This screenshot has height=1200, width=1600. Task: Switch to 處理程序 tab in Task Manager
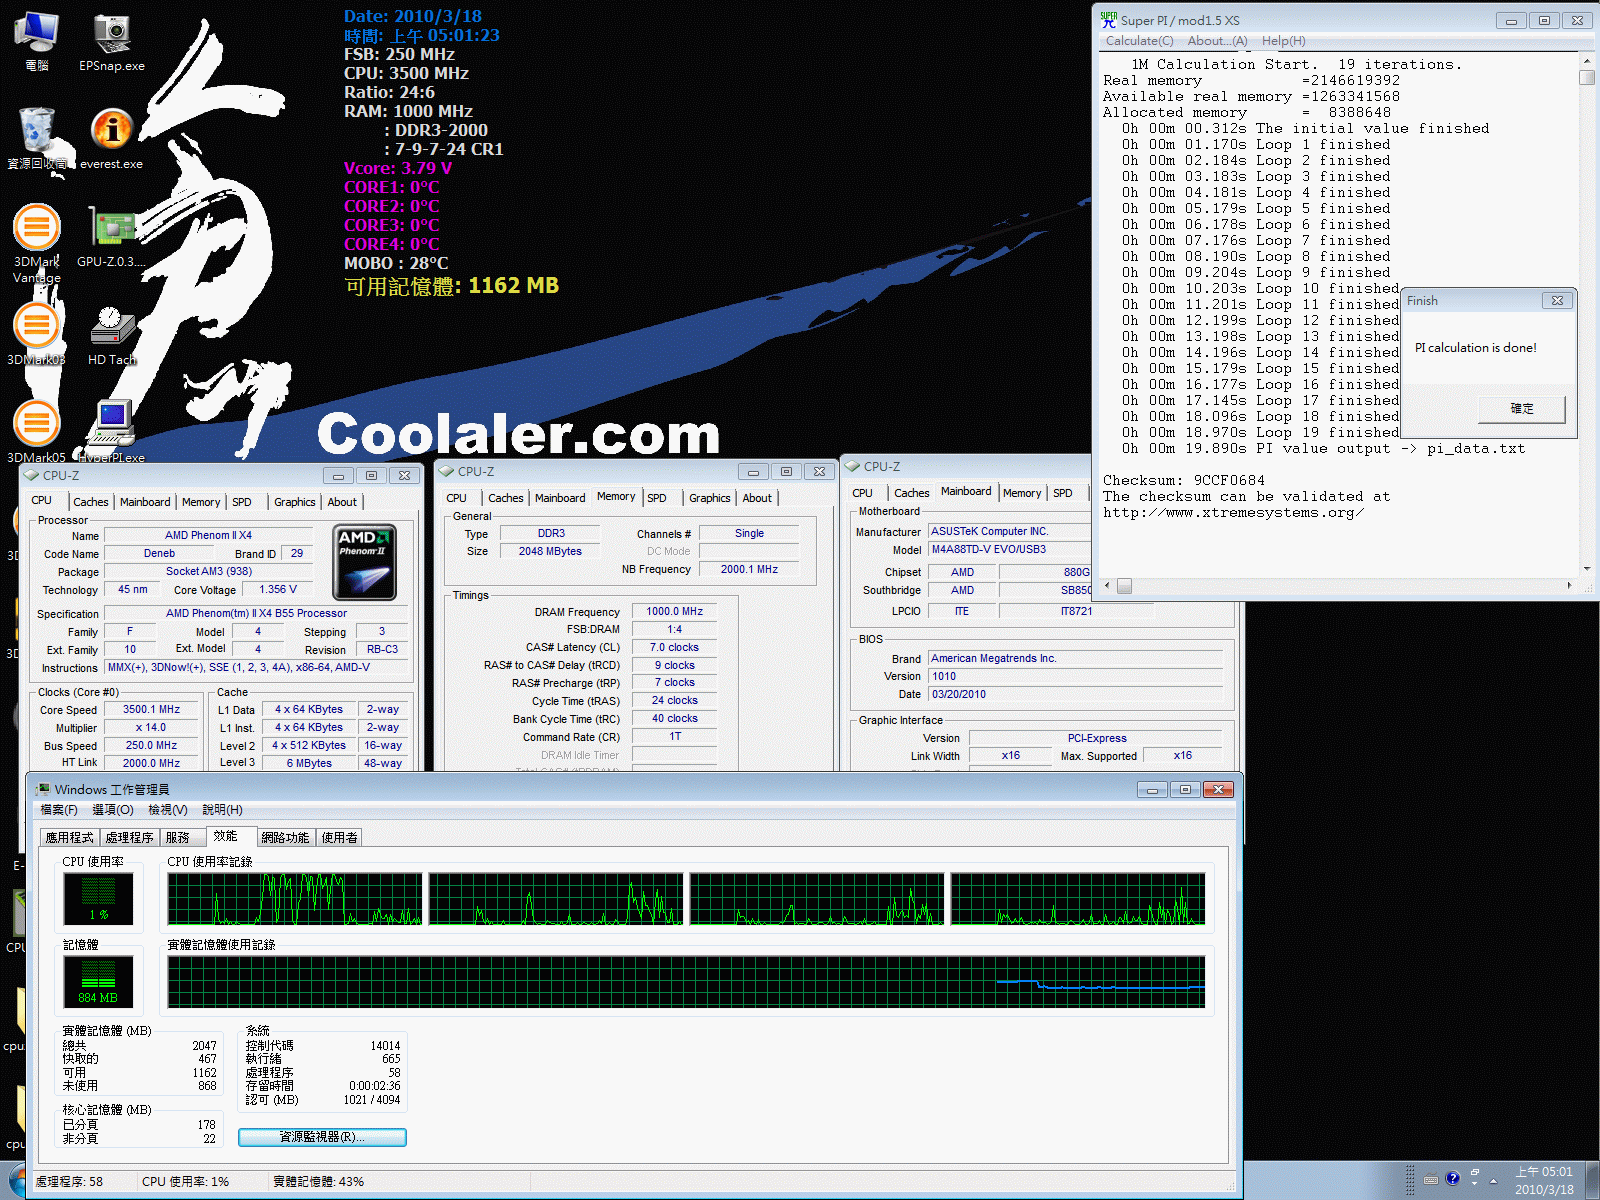tap(129, 838)
